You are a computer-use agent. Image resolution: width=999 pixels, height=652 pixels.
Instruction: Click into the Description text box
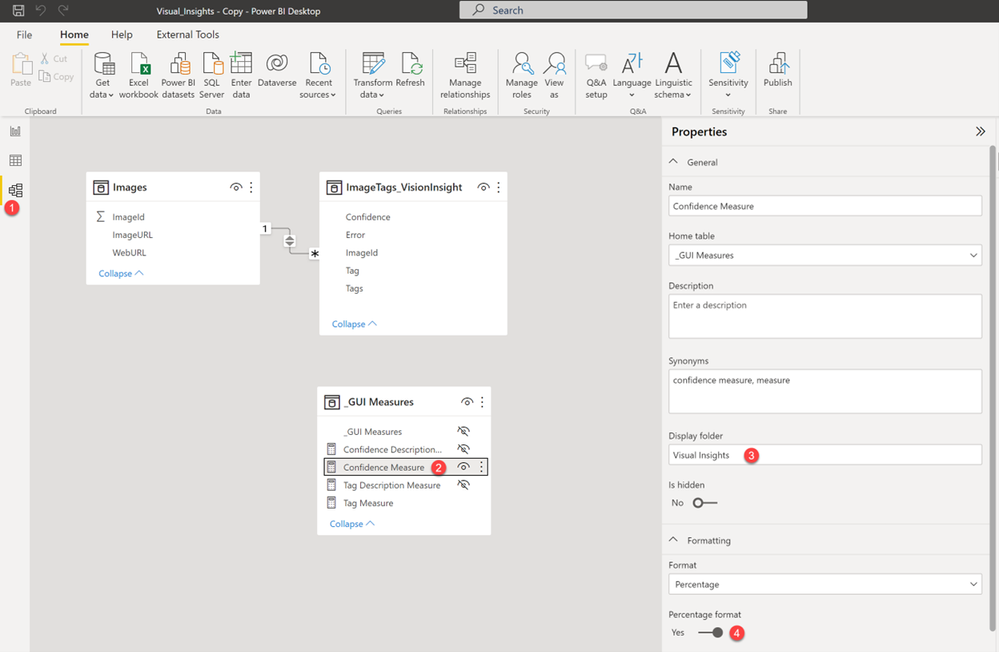coord(825,316)
